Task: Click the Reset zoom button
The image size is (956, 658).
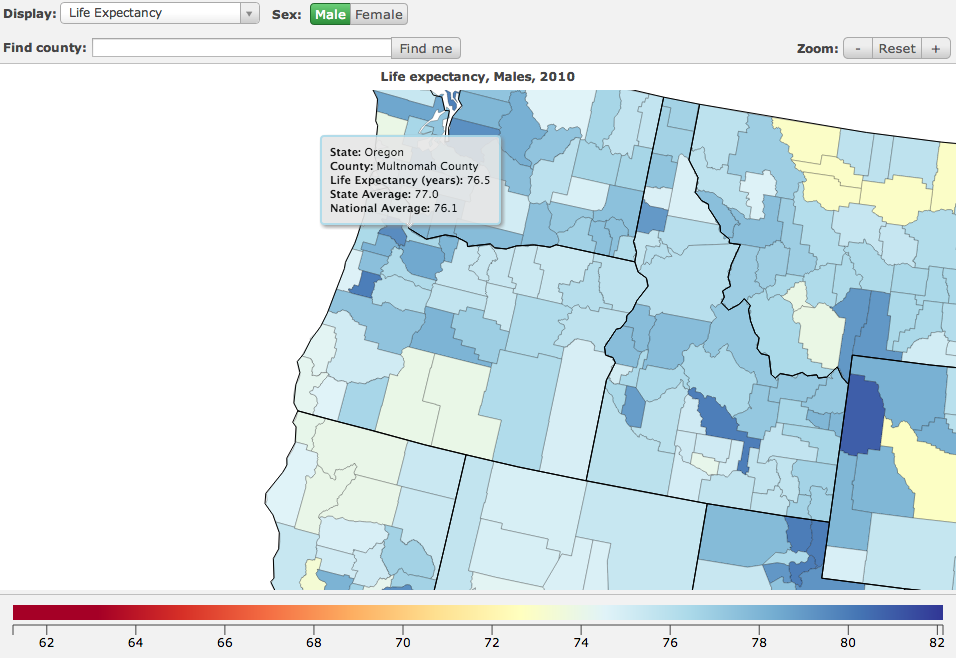Action: [x=896, y=48]
